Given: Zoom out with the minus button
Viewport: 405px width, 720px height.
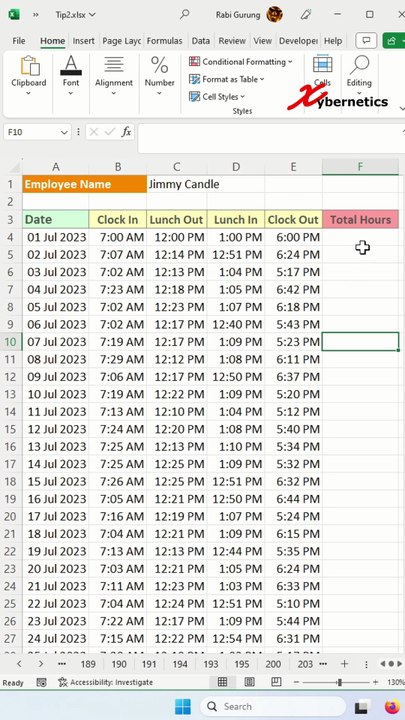Looking at the screenshot, I should click(296, 682).
